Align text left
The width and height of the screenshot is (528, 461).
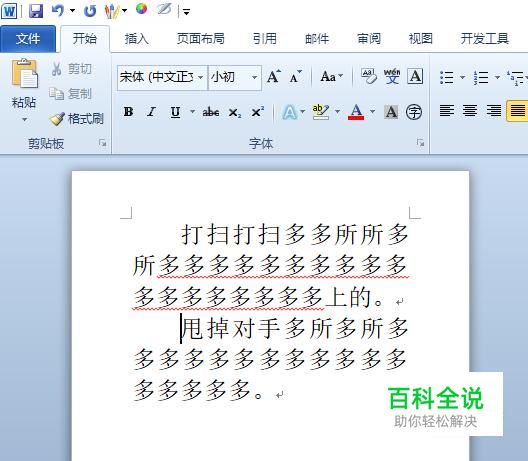click(447, 110)
